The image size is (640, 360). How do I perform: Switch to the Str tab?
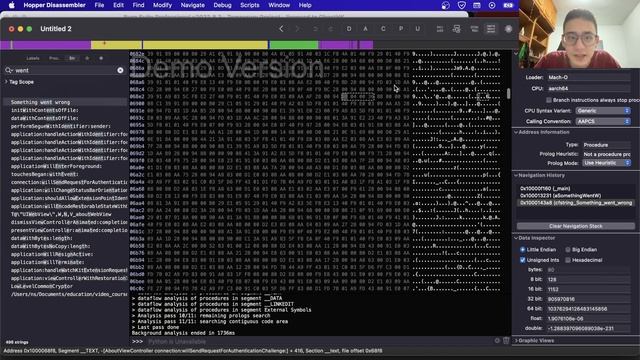[72, 58]
